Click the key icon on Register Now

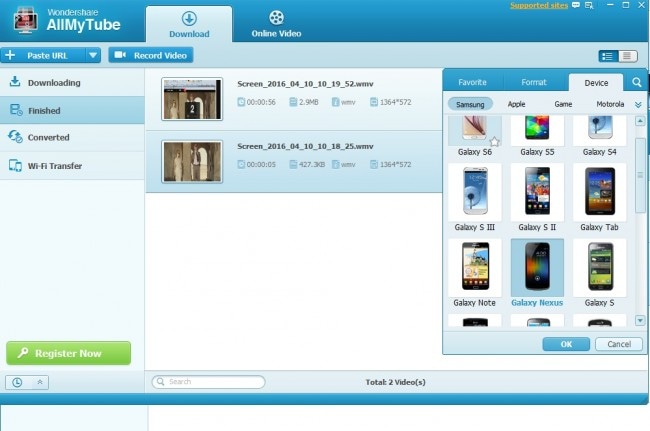click(23, 353)
